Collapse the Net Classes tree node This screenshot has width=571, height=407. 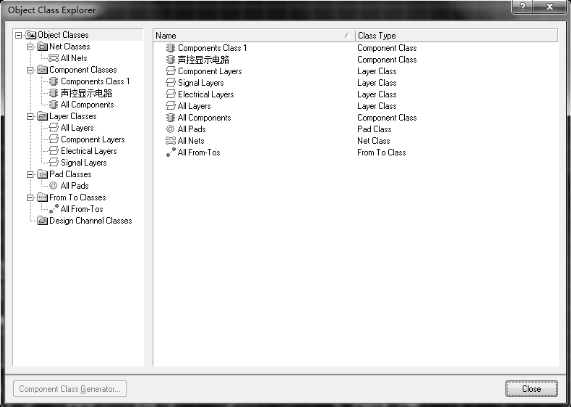click(x=31, y=47)
